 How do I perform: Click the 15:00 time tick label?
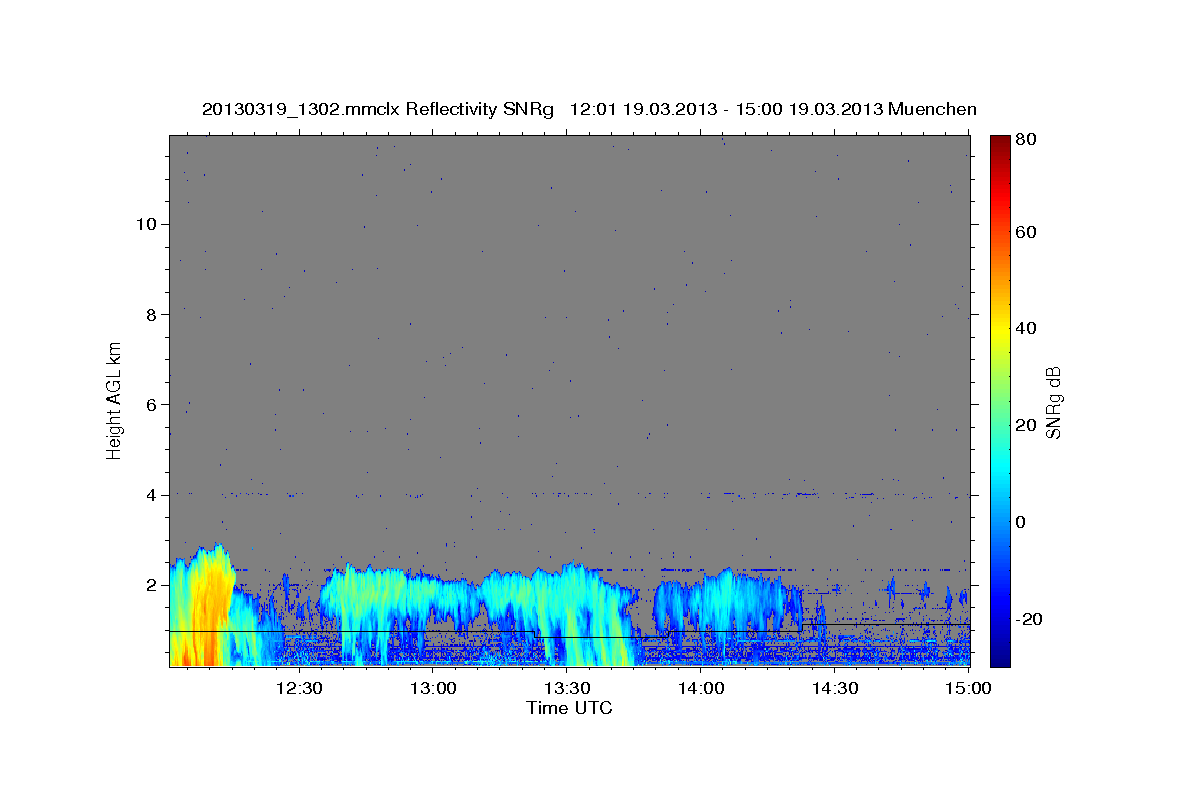coord(968,688)
